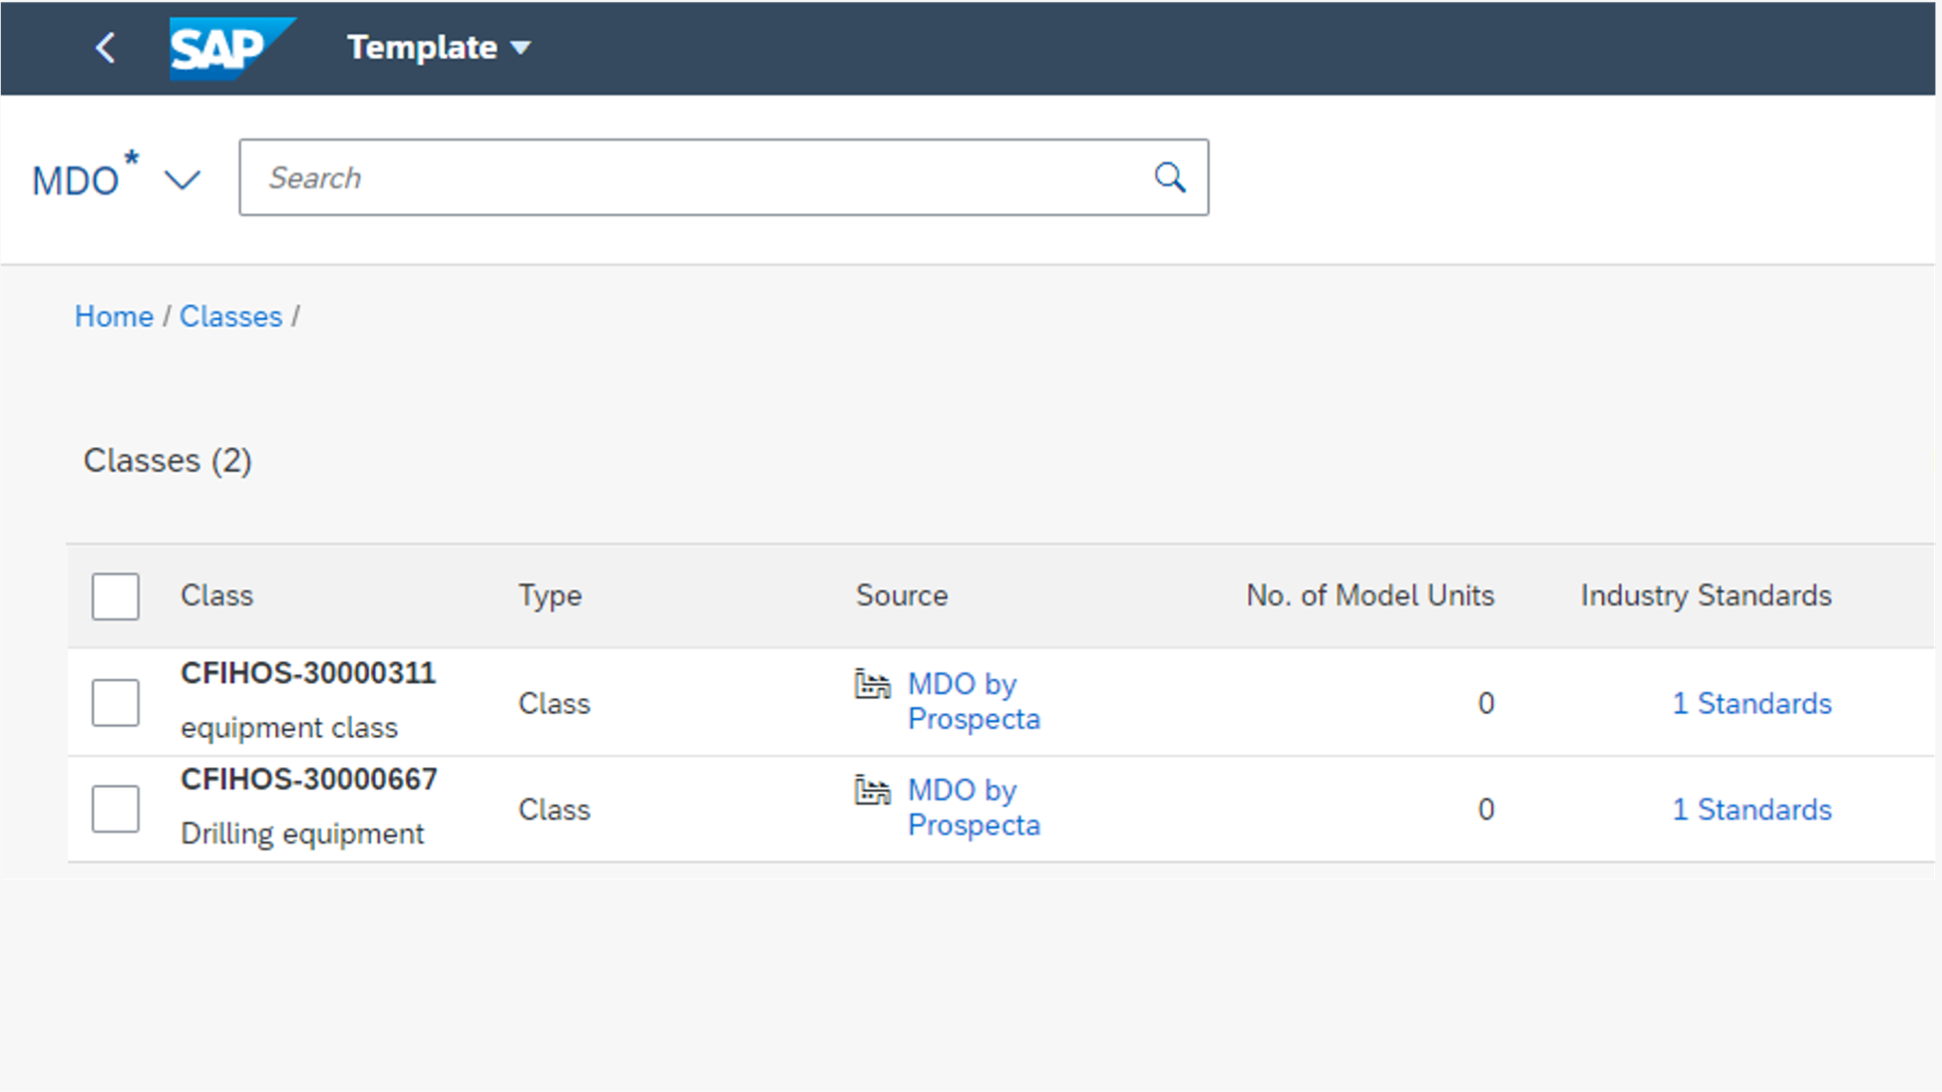Check the row checkbox for CFIHOS-30000667
The image size is (1942, 1092).
click(x=114, y=809)
